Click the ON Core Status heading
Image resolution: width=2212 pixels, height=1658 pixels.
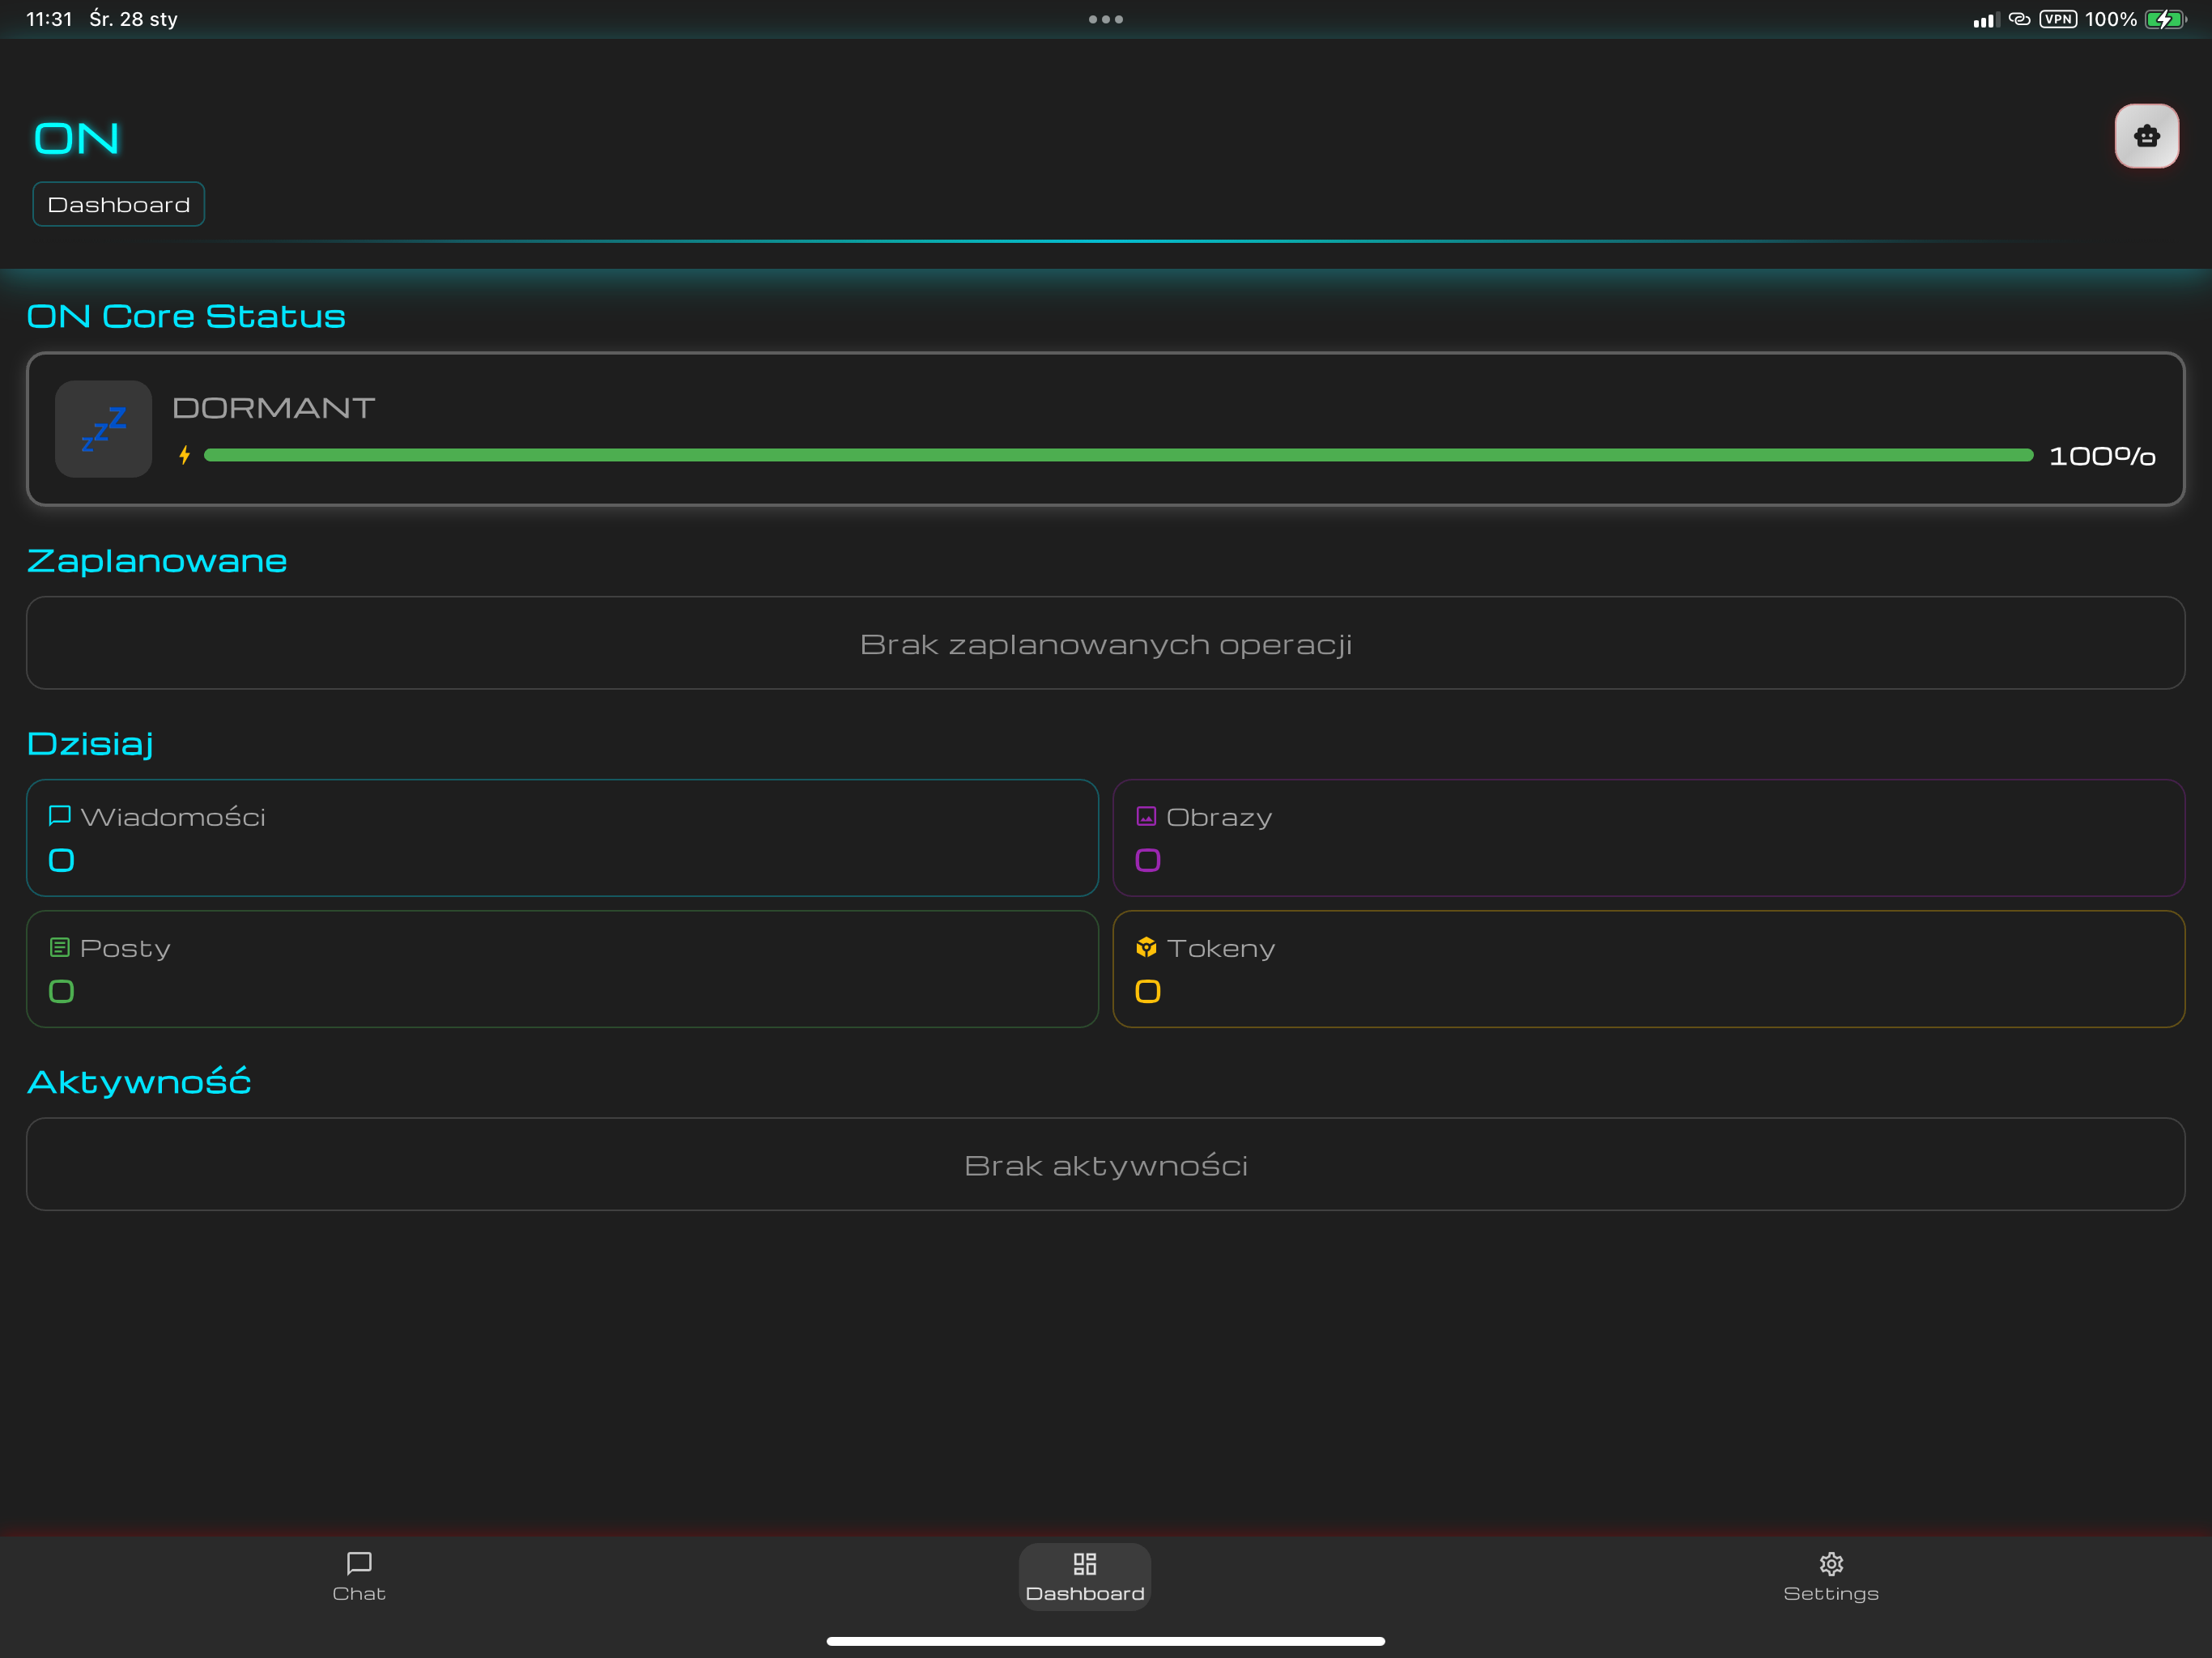[x=186, y=316]
